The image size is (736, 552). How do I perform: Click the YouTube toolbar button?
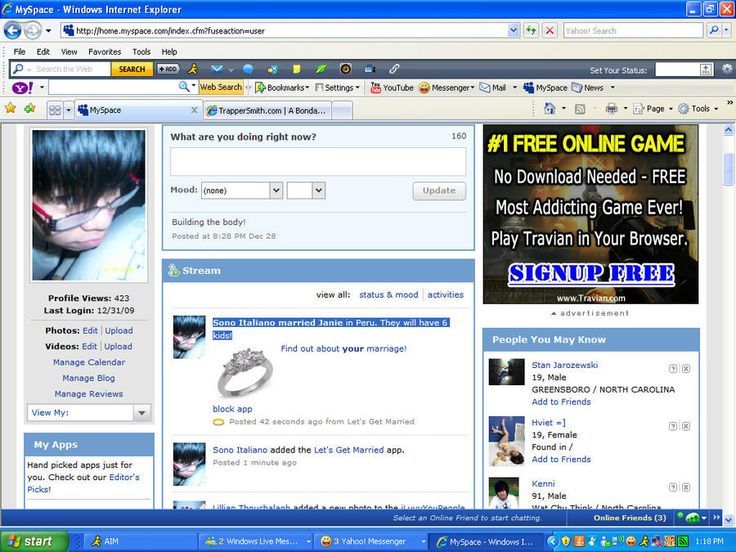point(391,88)
